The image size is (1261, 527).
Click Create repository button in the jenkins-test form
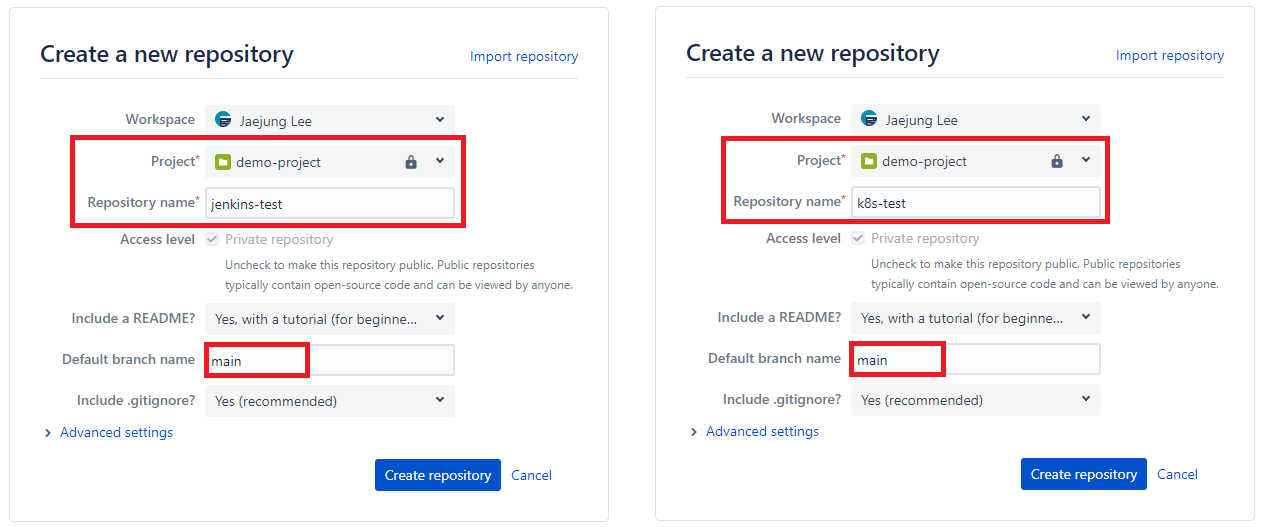(x=438, y=475)
